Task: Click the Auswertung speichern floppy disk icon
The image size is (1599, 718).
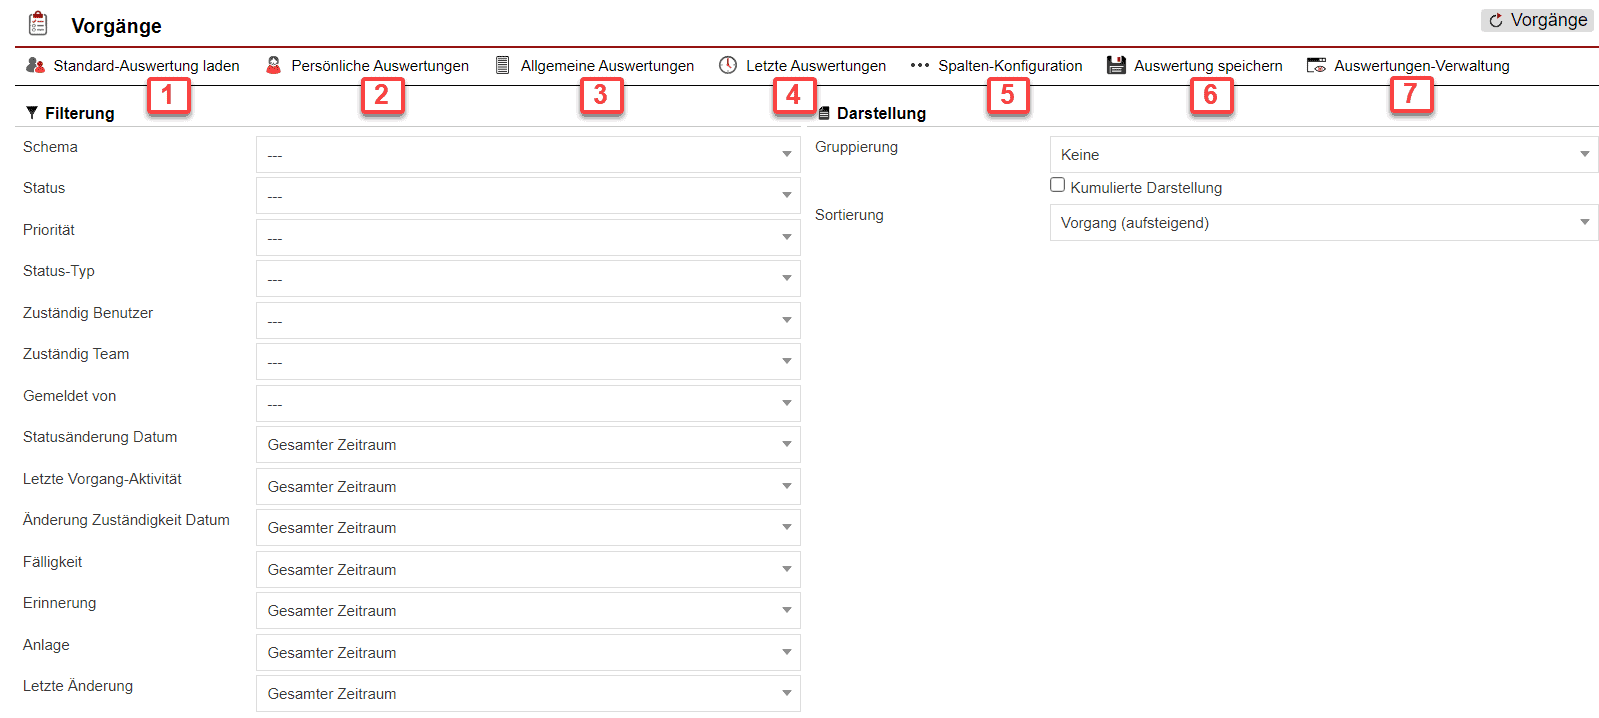Action: point(1116,65)
